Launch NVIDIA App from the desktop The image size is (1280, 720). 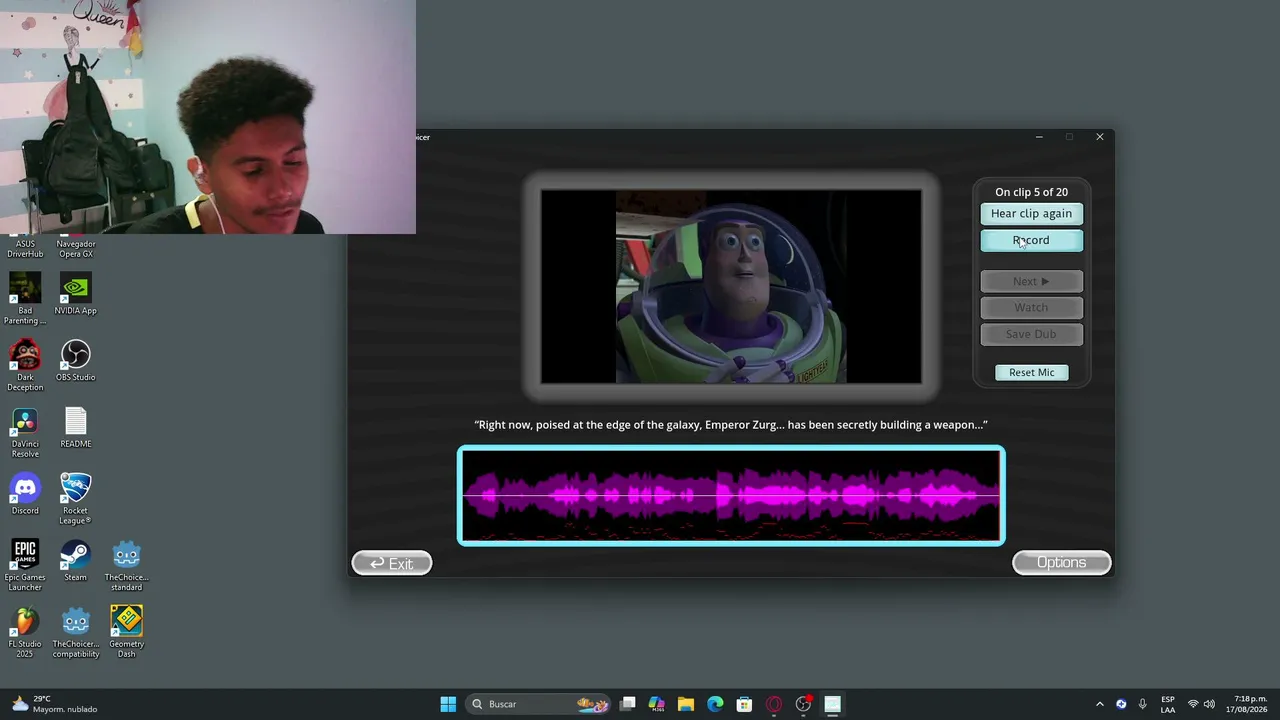(x=76, y=294)
